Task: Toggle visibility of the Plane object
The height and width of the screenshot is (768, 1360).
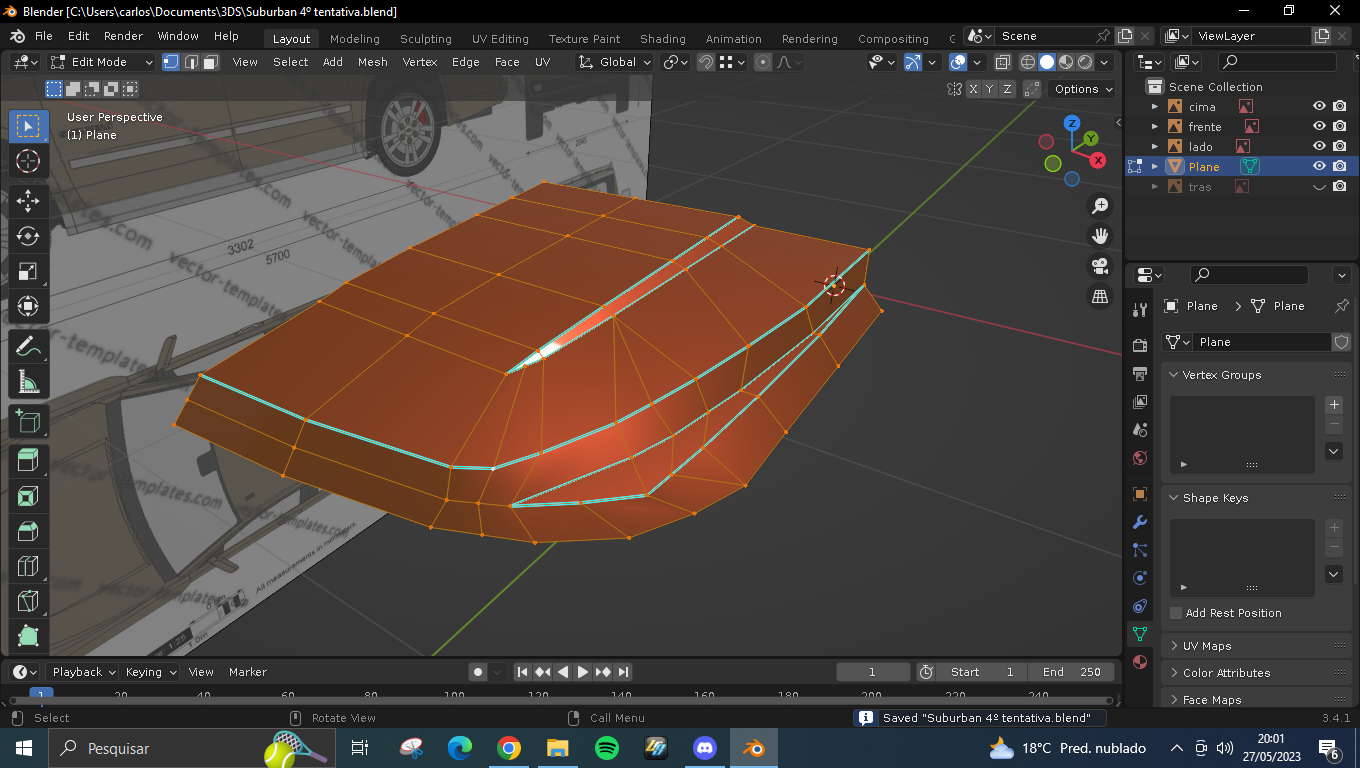Action: click(x=1319, y=167)
